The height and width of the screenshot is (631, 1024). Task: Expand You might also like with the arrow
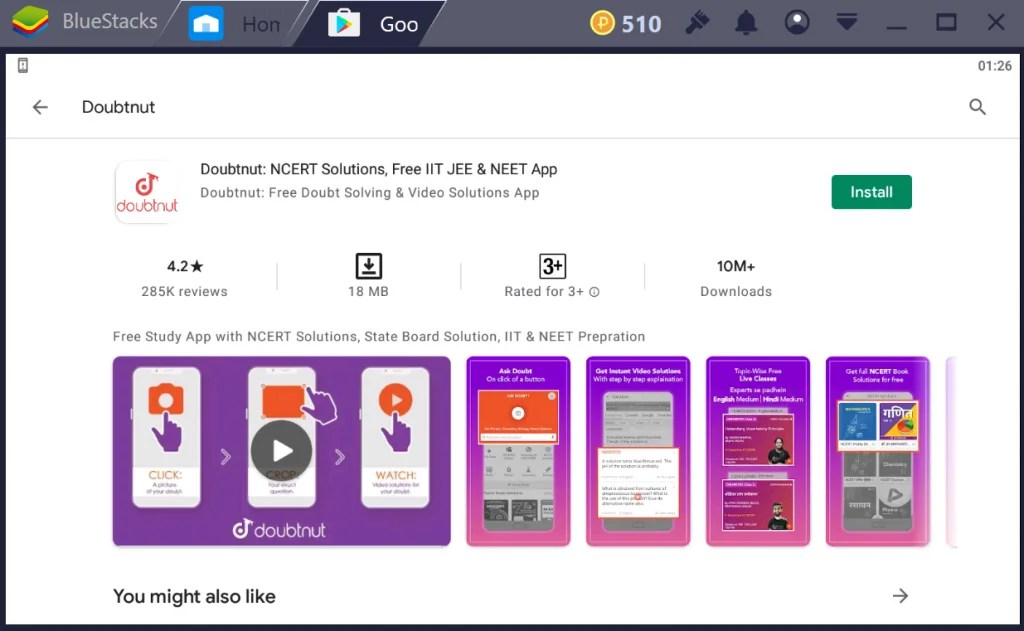click(x=900, y=596)
